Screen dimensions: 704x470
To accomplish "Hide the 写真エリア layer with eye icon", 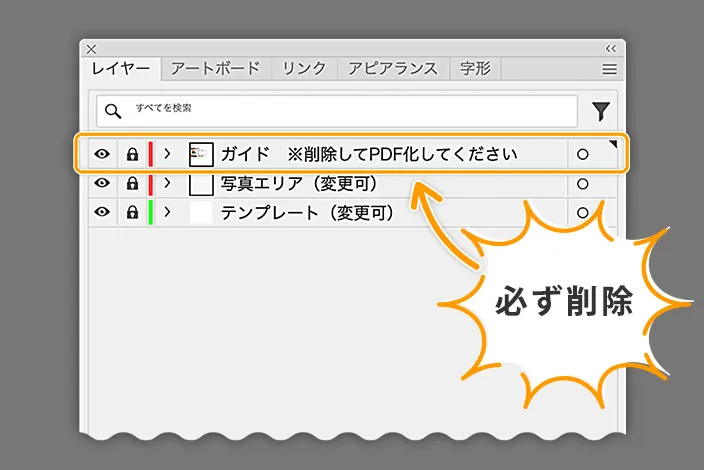I will coord(102,183).
